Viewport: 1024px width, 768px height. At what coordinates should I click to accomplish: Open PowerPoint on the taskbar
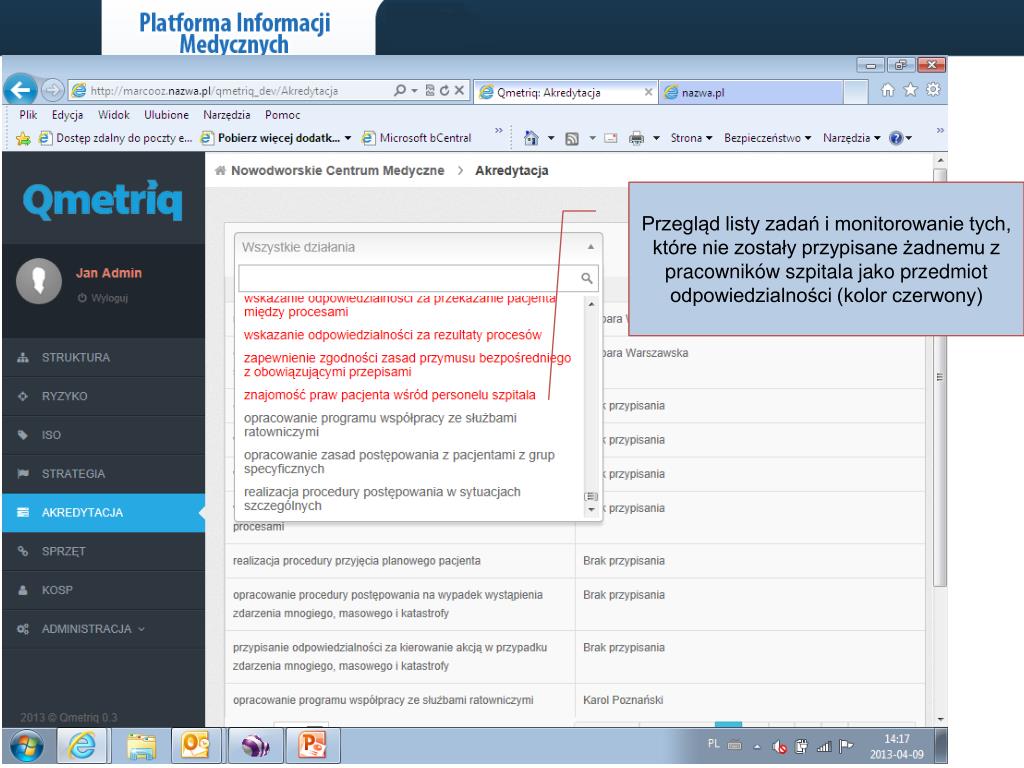point(312,746)
